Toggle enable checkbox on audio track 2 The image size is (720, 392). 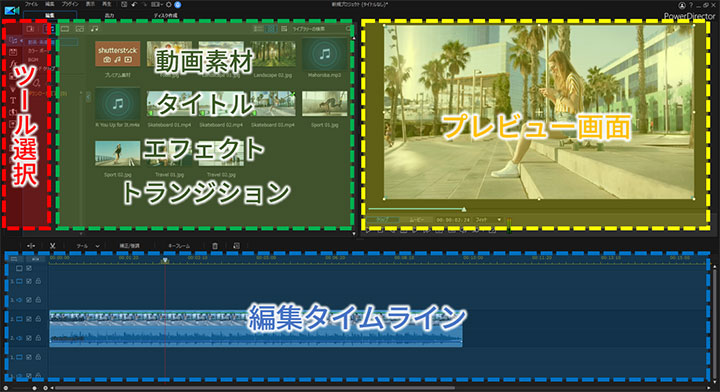29,338
